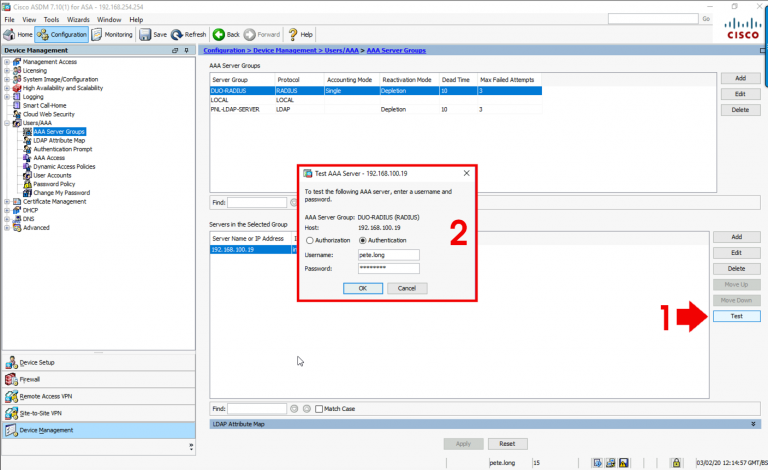This screenshot has width=768, height=470.
Task: Select the LOCAL server group row
Action: 376,100
